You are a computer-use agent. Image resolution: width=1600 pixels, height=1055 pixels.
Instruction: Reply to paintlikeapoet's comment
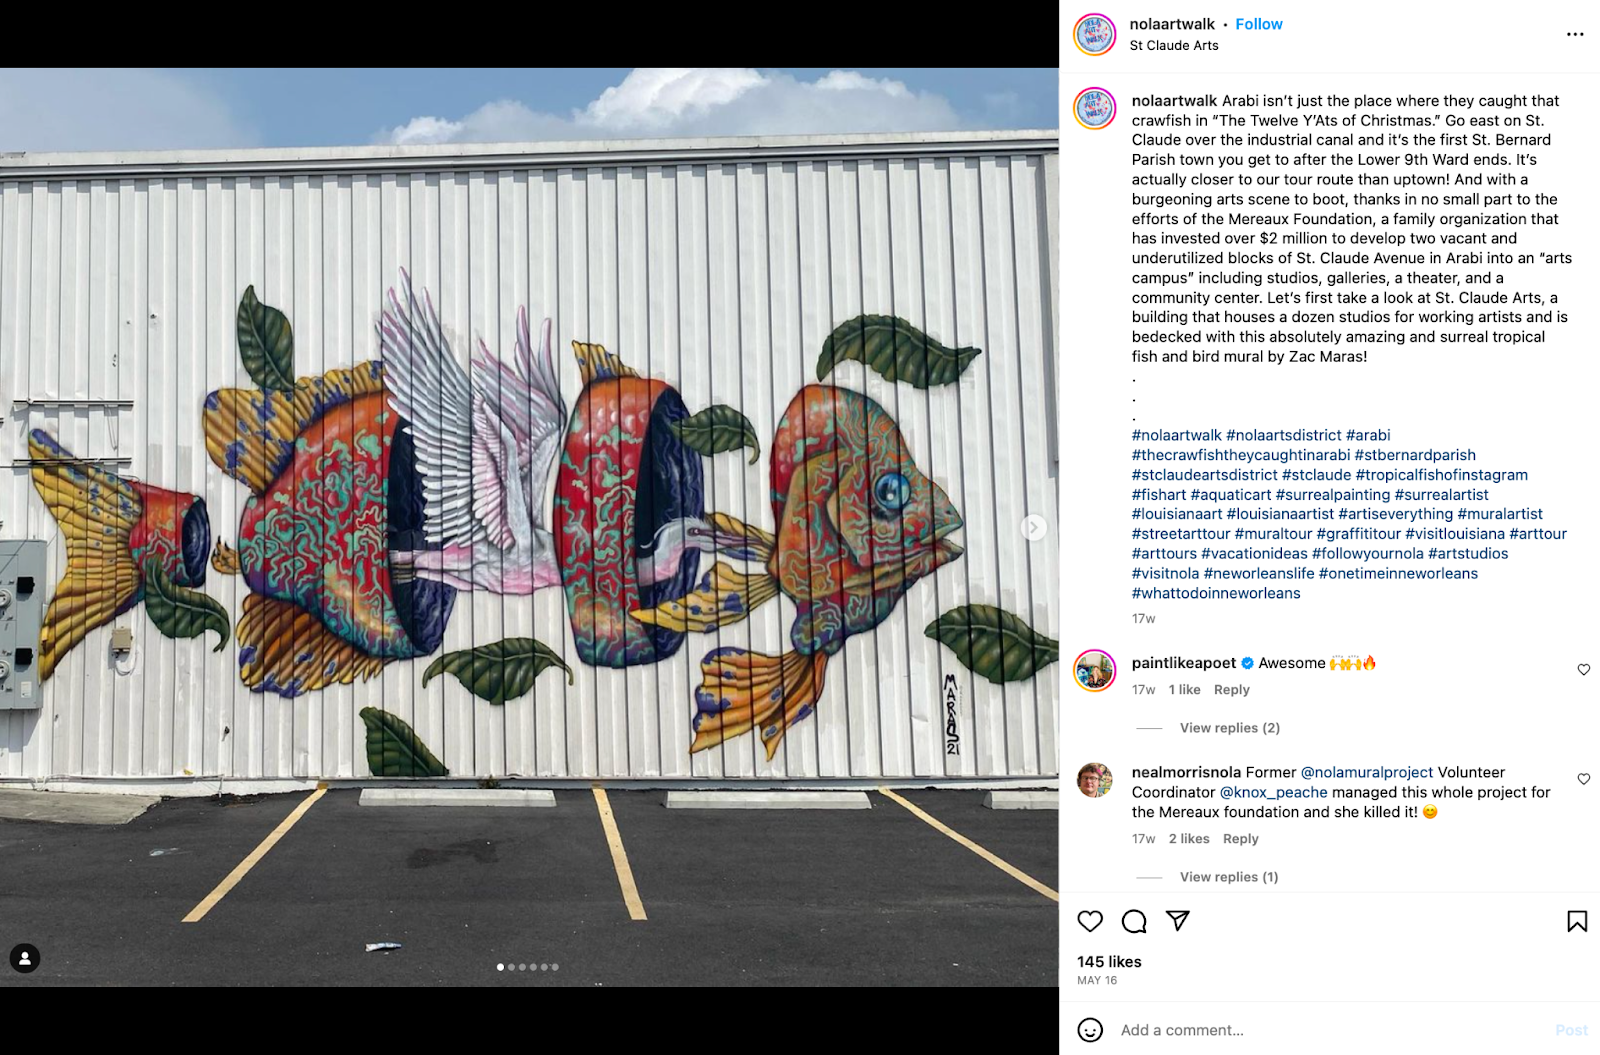(1232, 690)
